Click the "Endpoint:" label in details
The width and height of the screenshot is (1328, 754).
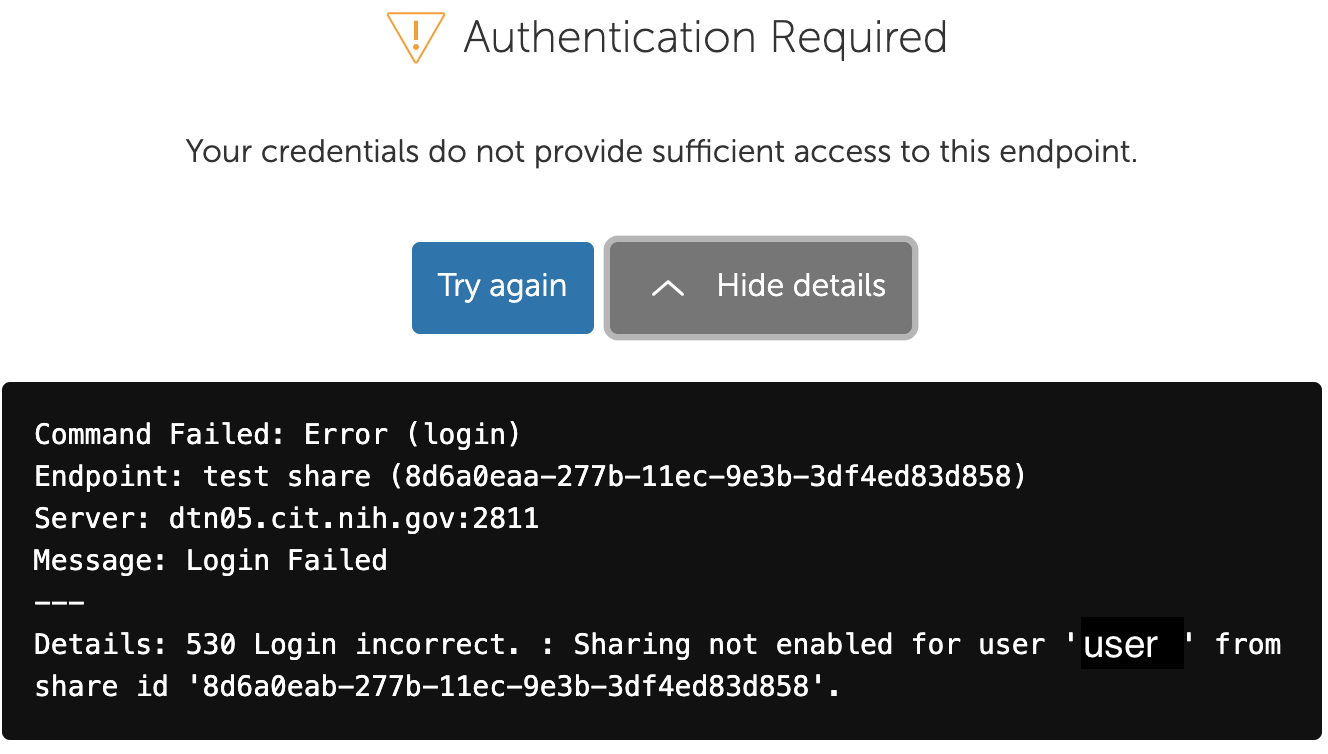point(110,476)
